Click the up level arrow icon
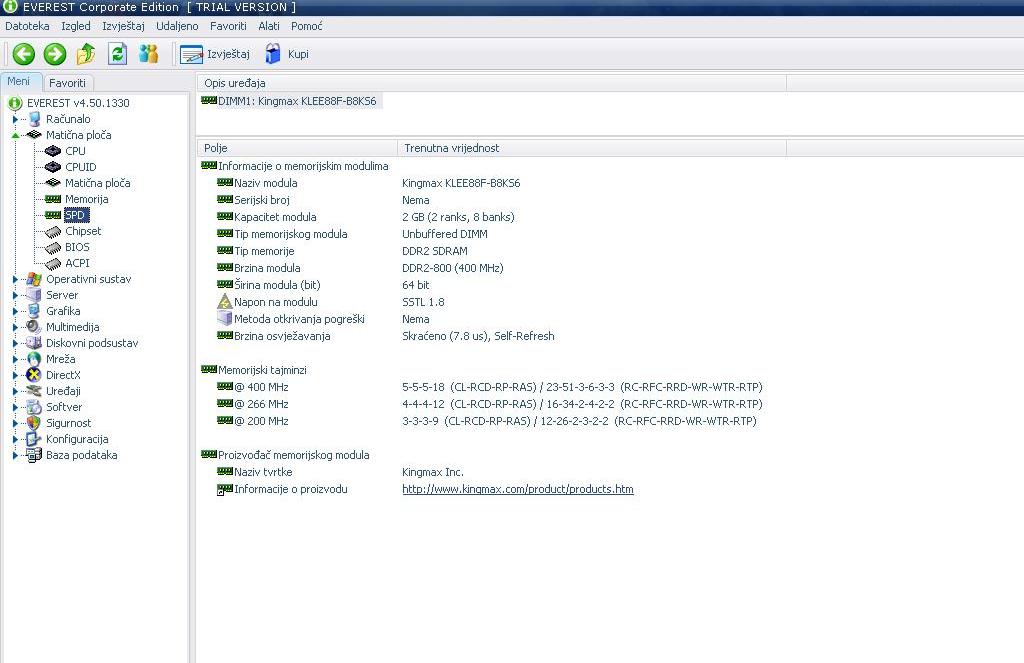Screen dimensions: 1024x663 tap(86, 54)
